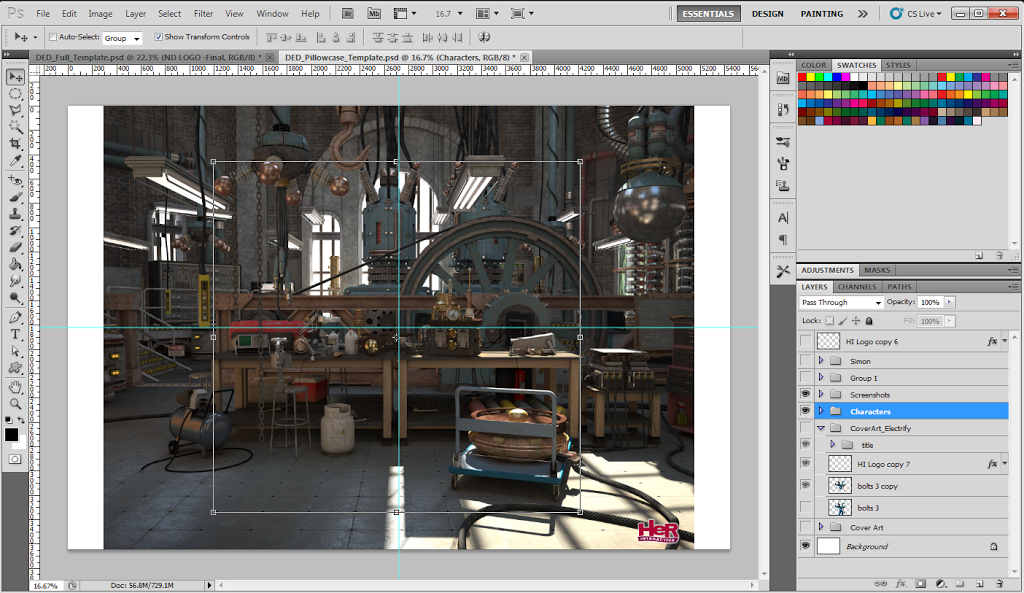Switch to the Styles tab

pos(898,65)
